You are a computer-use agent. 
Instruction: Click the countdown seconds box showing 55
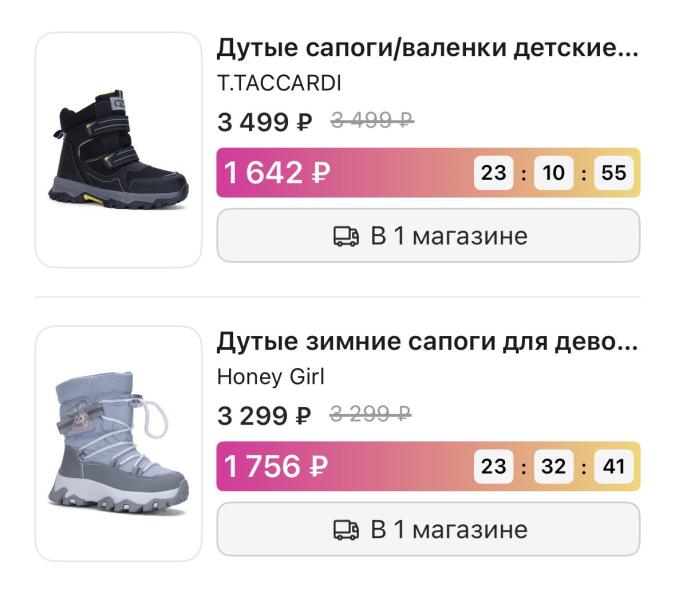pyautogui.click(x=614, y=173)
